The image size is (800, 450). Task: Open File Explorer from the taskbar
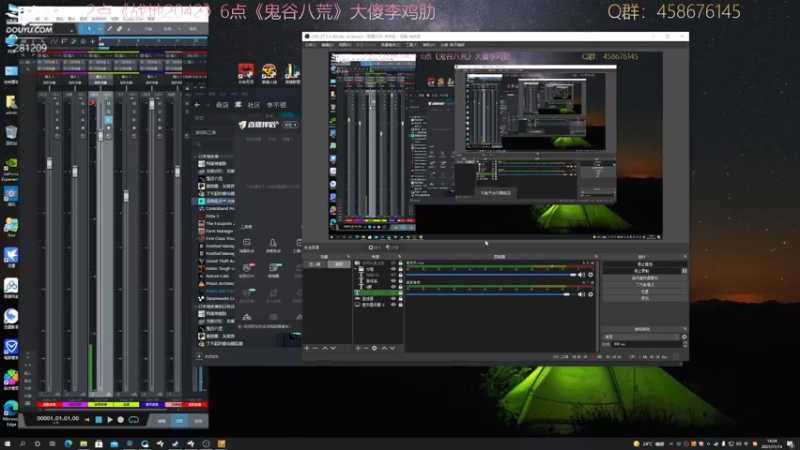coord(84,444)
